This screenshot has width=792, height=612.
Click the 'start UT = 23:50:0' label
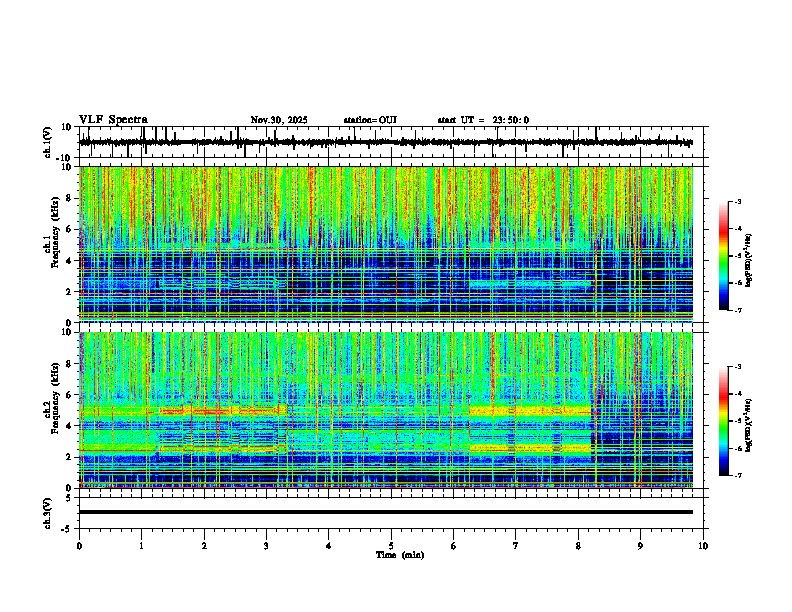click(483, 120)
